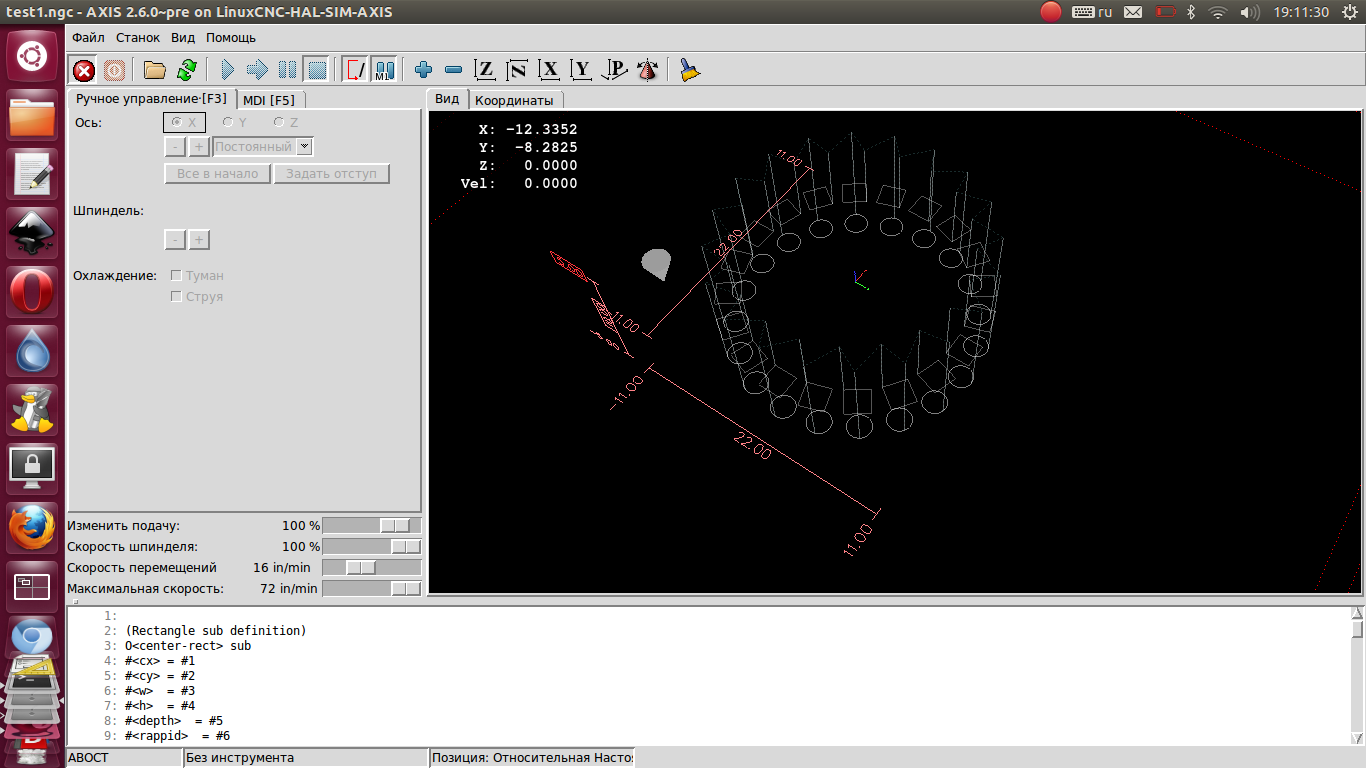Open the Станок menu
1366x768 pixels.
click(137, 38)
